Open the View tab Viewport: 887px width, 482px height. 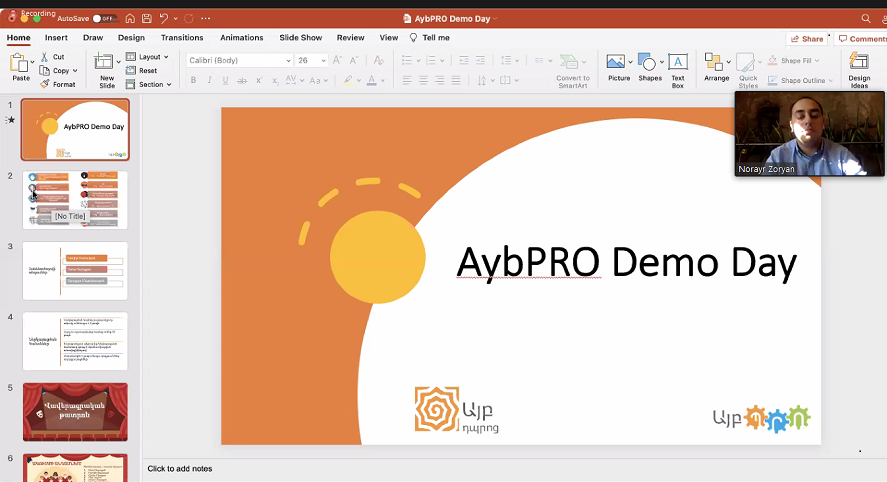coord(389,37)
